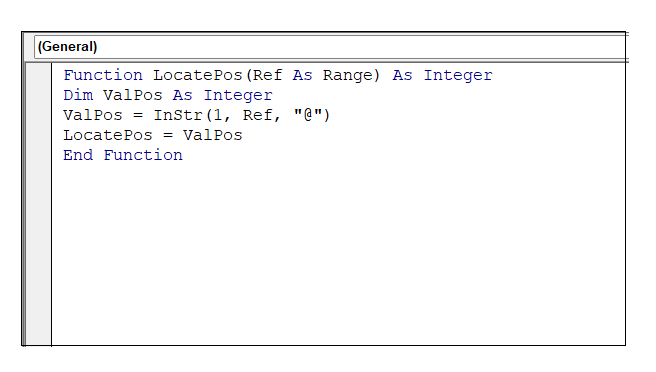Toggle breakpoint in margin beside InStr line
Viewport: 656px width, 372px height.
point(38,115)
